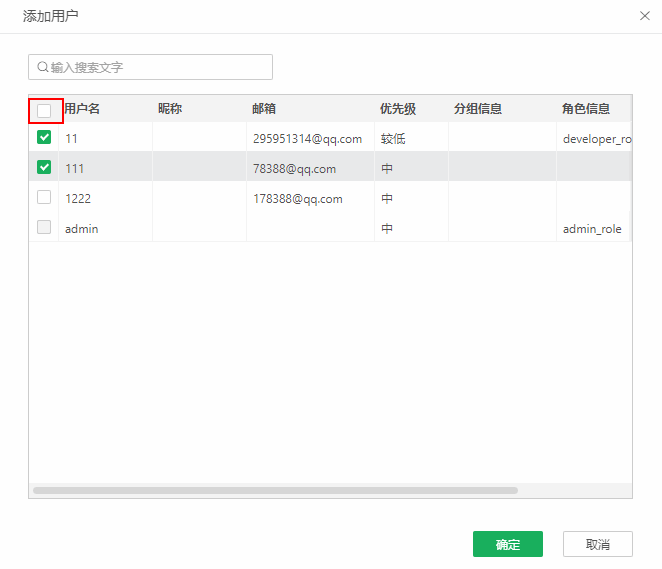Click the 昵称 column header
This screenshot has width=662, height=569.
(x=170, y=109)
